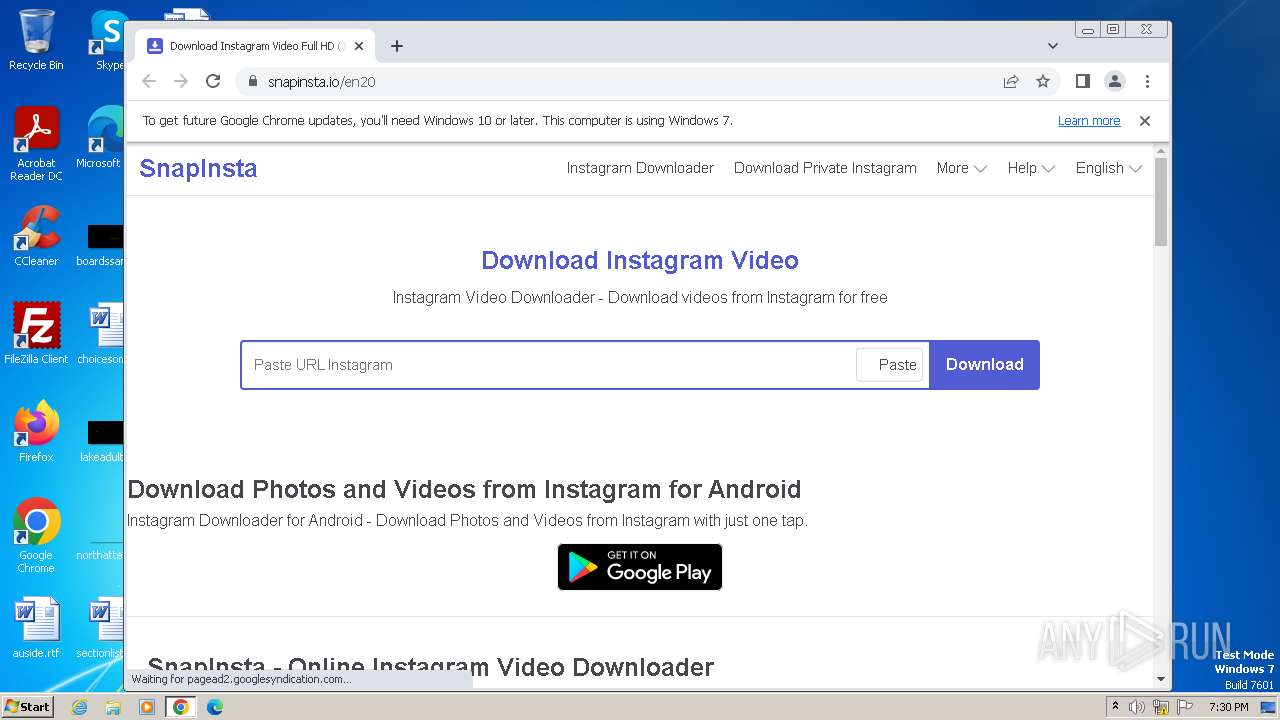1280x720 pixels.
Task: Show hidden system tray icons
Action: click(x=1115, y=707)
